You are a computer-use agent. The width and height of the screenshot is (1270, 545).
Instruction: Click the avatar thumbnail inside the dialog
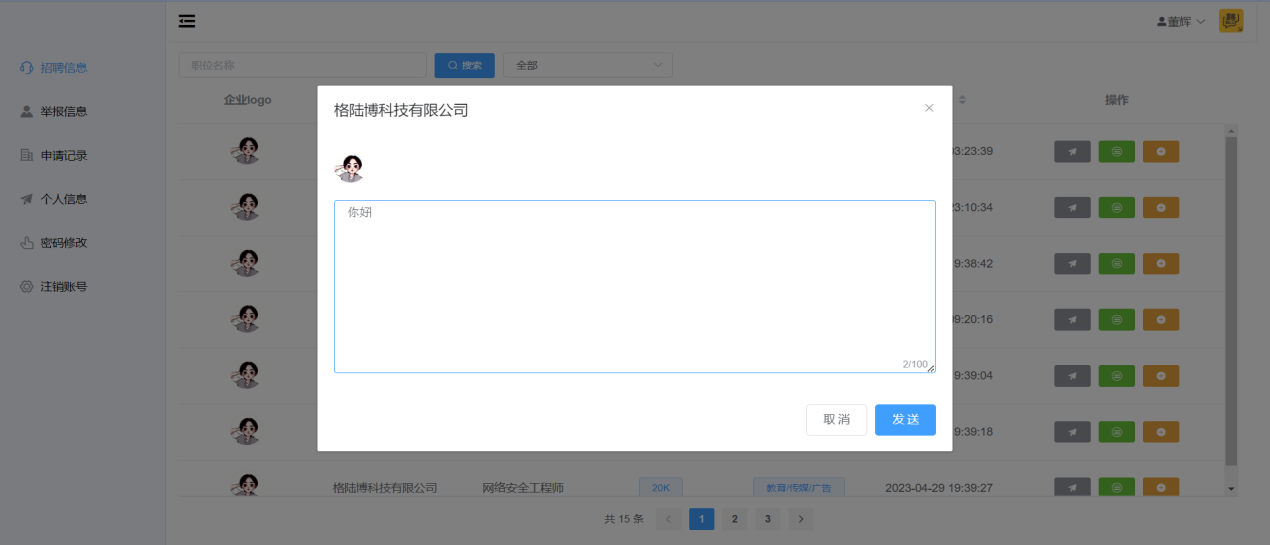pos(349,168)
